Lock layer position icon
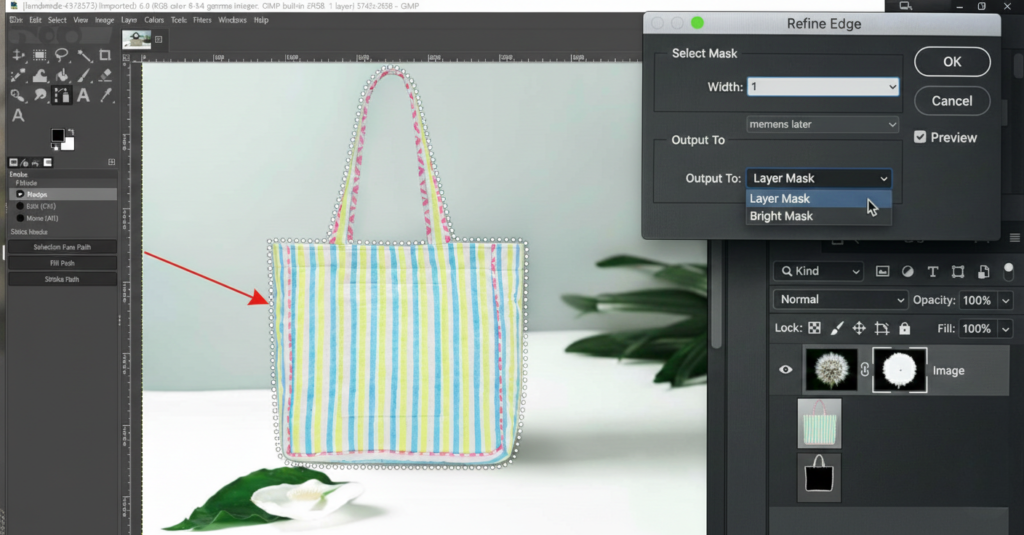The height and width of the screenshot is (535, 1024). [x=859, y=329]
